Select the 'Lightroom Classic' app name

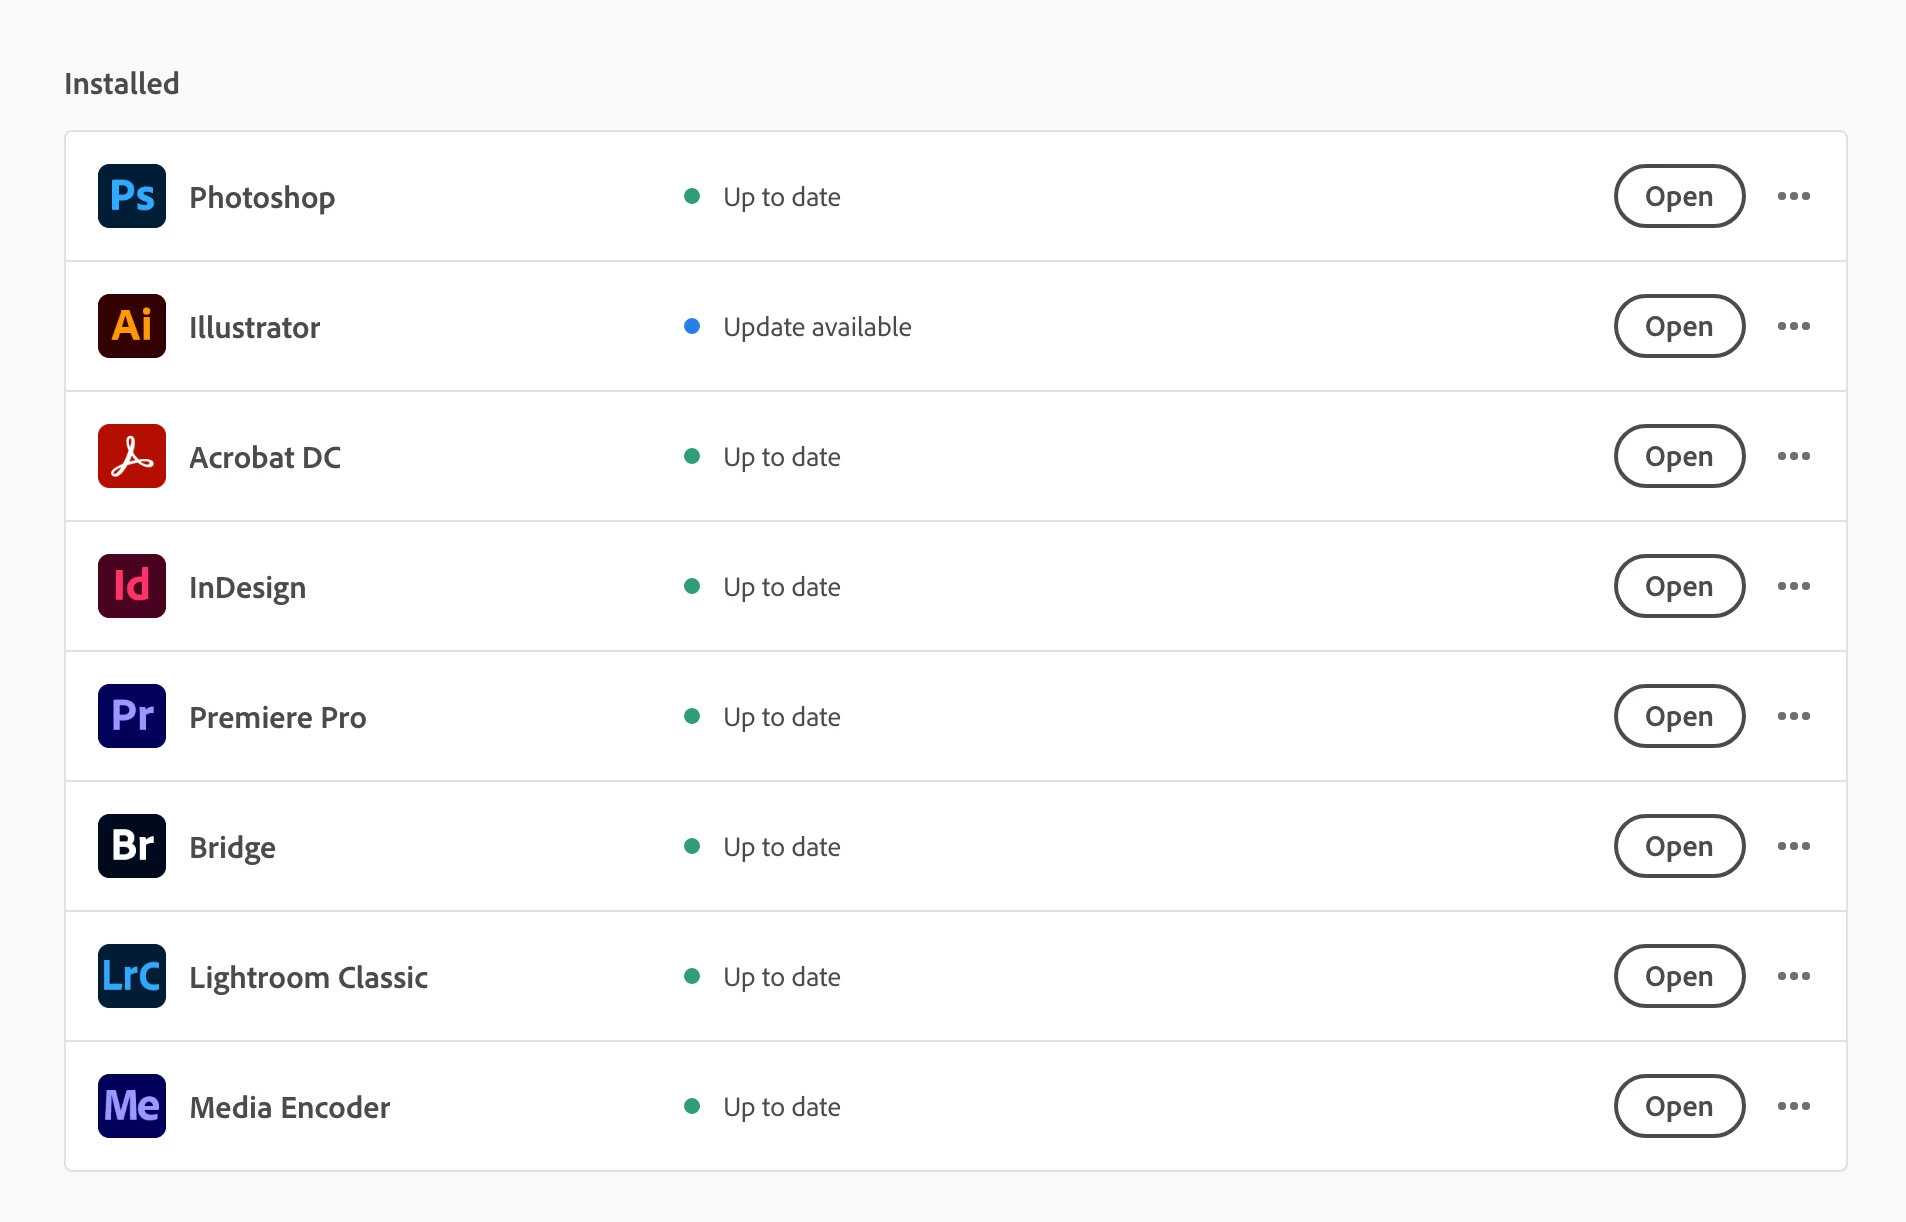(x=309, y=978)
